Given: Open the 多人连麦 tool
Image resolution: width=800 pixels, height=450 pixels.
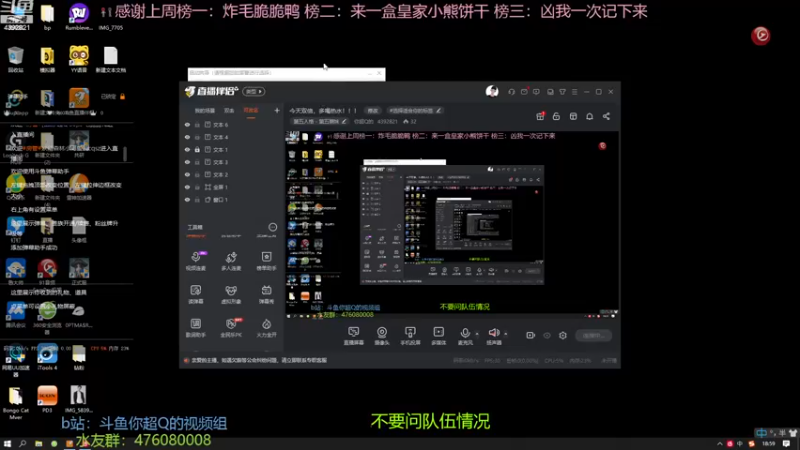Looking at the screenshot, I should click(x=231, y=260).
